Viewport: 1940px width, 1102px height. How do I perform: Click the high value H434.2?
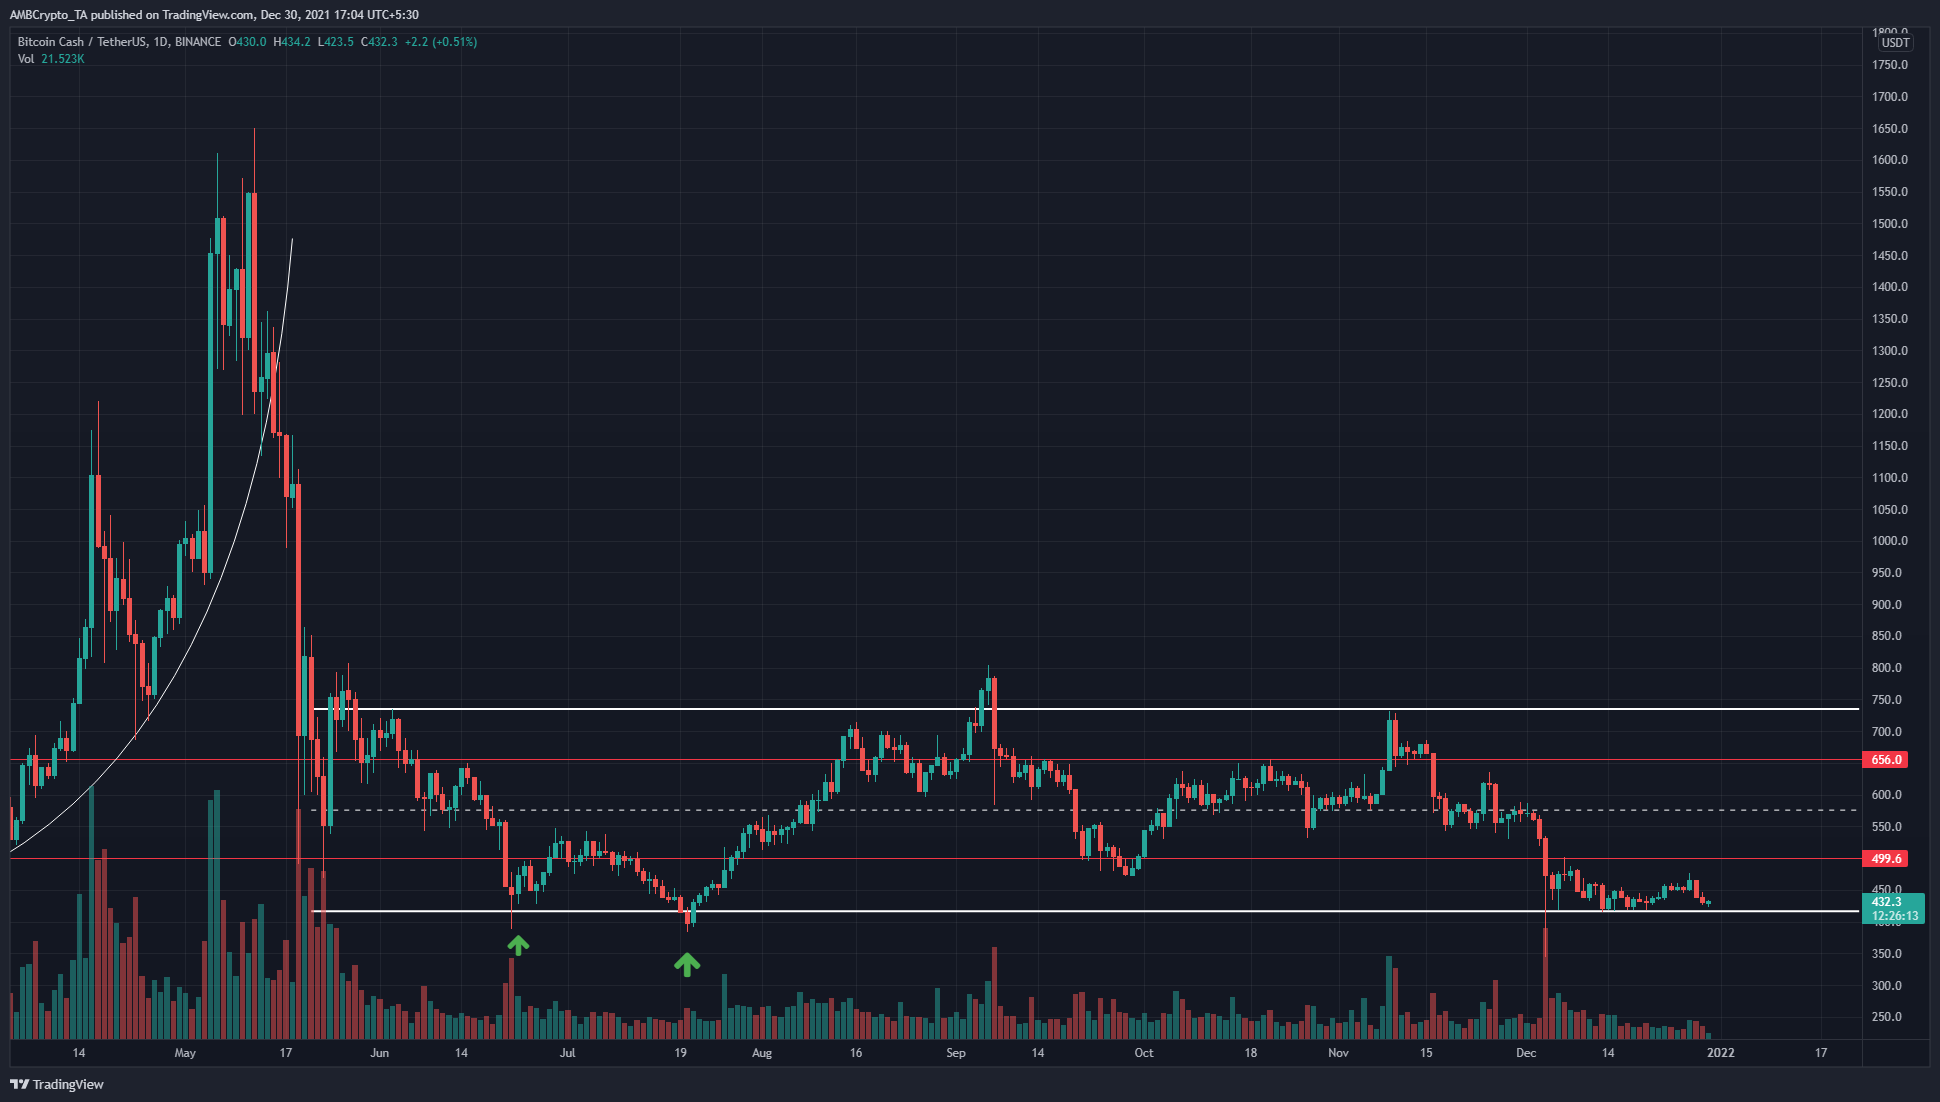292,42
